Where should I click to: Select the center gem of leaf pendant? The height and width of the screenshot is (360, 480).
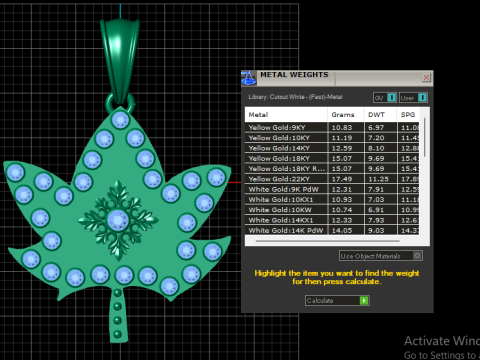[118, 220]
